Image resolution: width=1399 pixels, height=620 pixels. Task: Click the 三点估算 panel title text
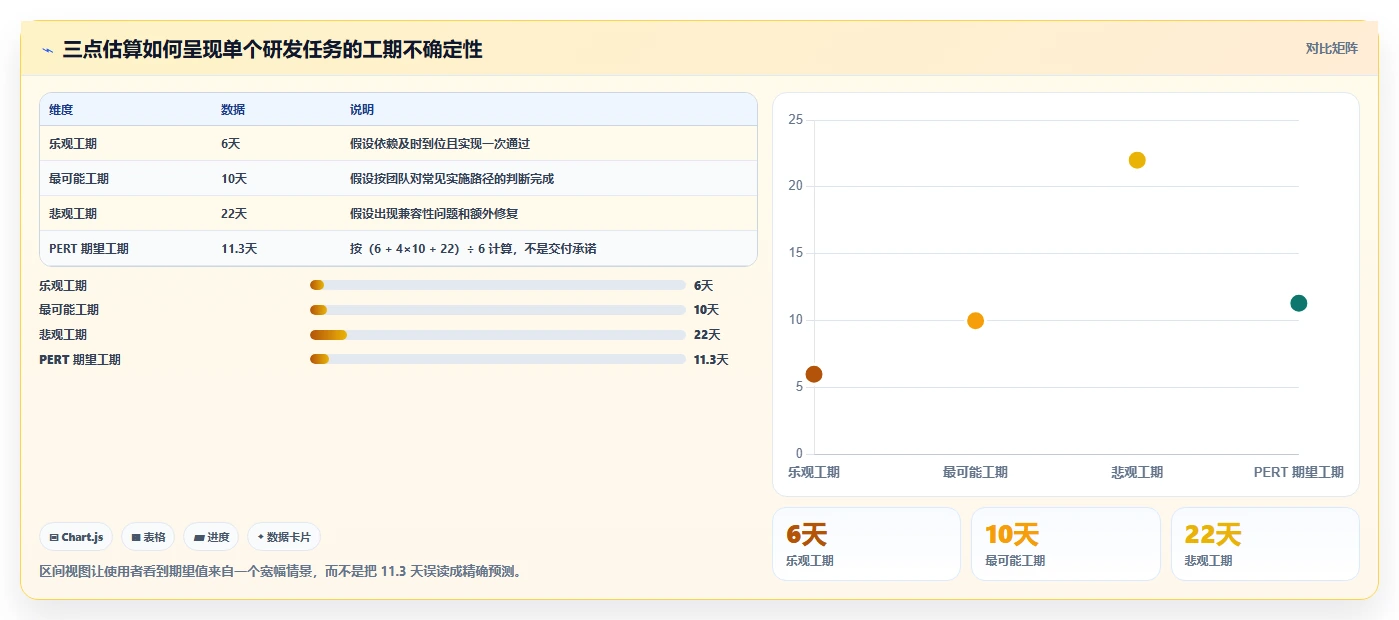pos(272,49)
